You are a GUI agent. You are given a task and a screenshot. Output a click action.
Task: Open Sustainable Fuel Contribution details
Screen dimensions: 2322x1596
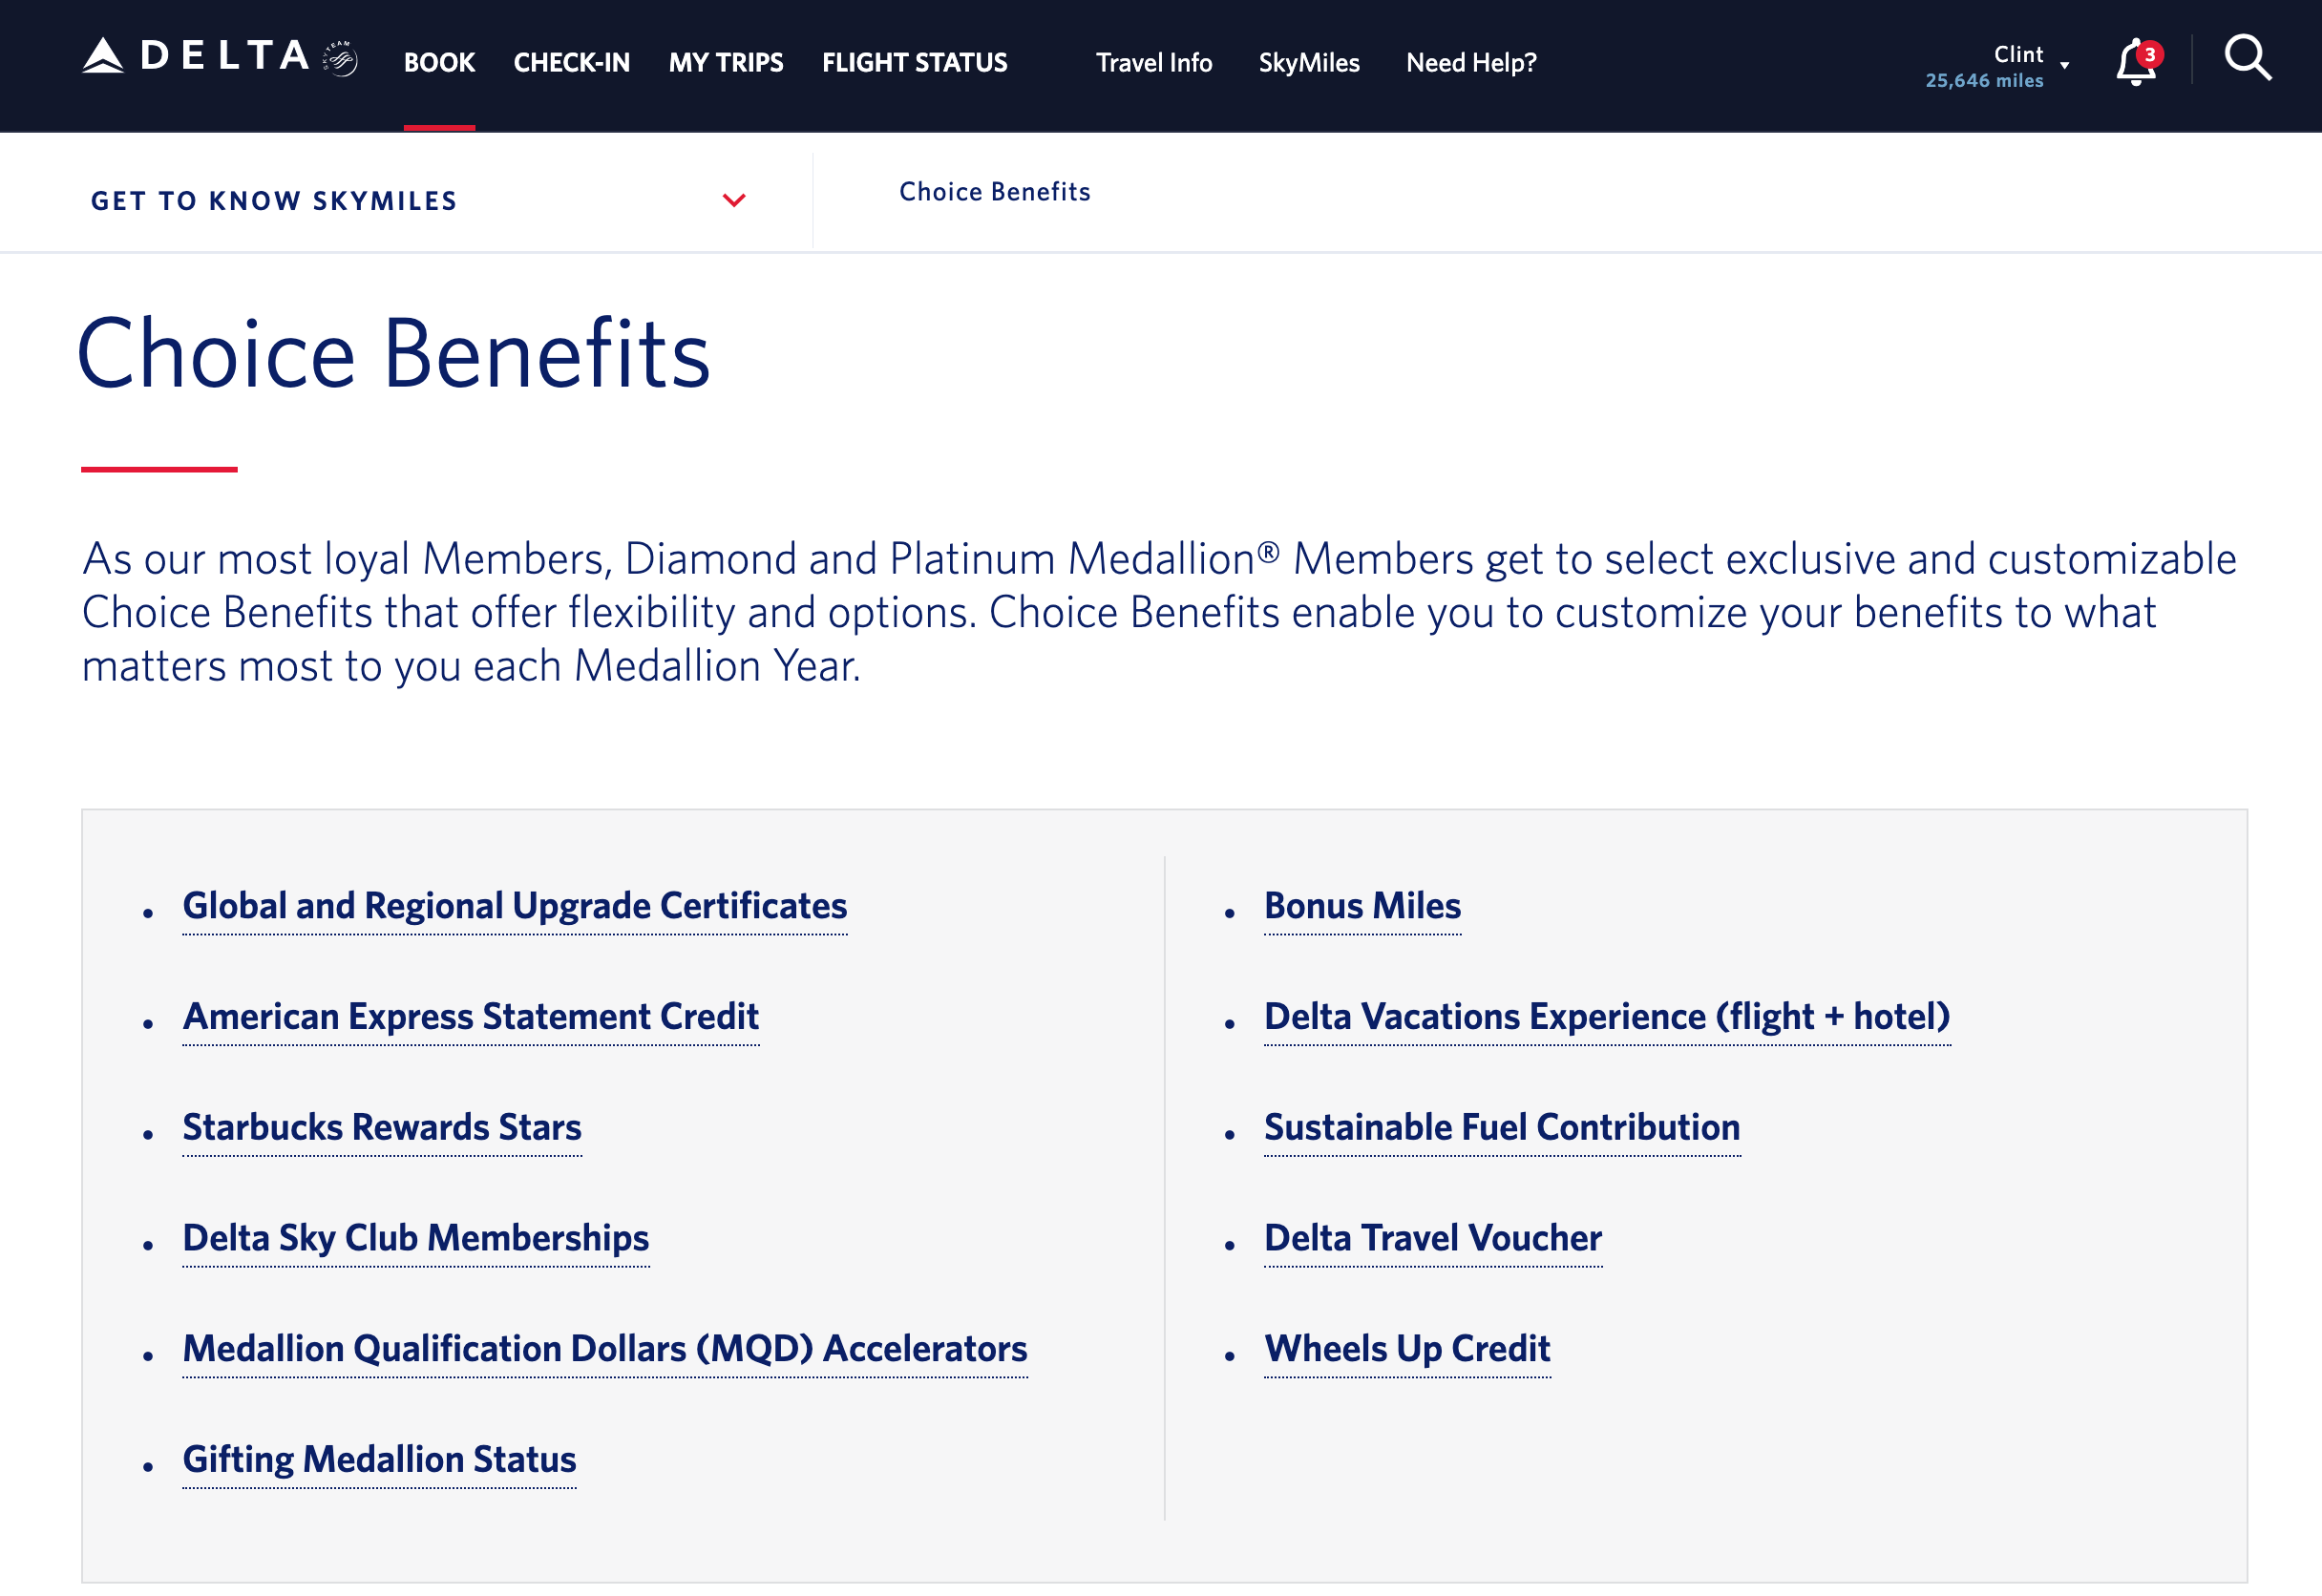point(1501,1127)
